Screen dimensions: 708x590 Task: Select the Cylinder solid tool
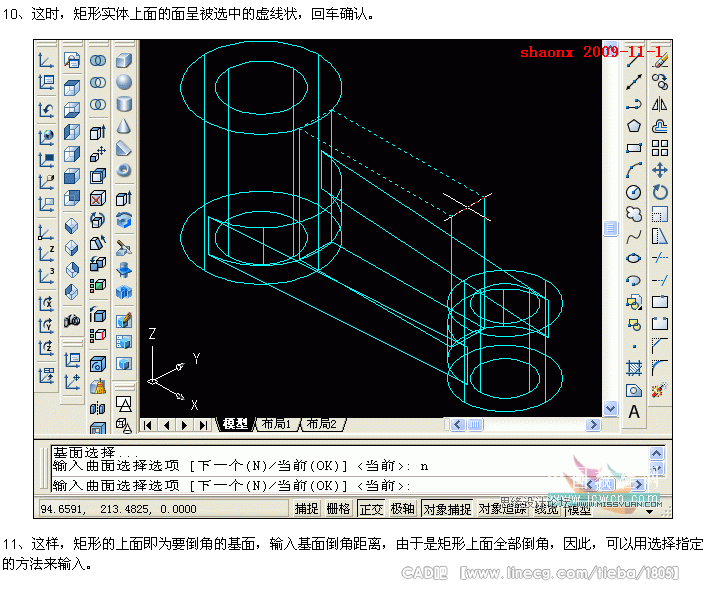click(124, 104)
